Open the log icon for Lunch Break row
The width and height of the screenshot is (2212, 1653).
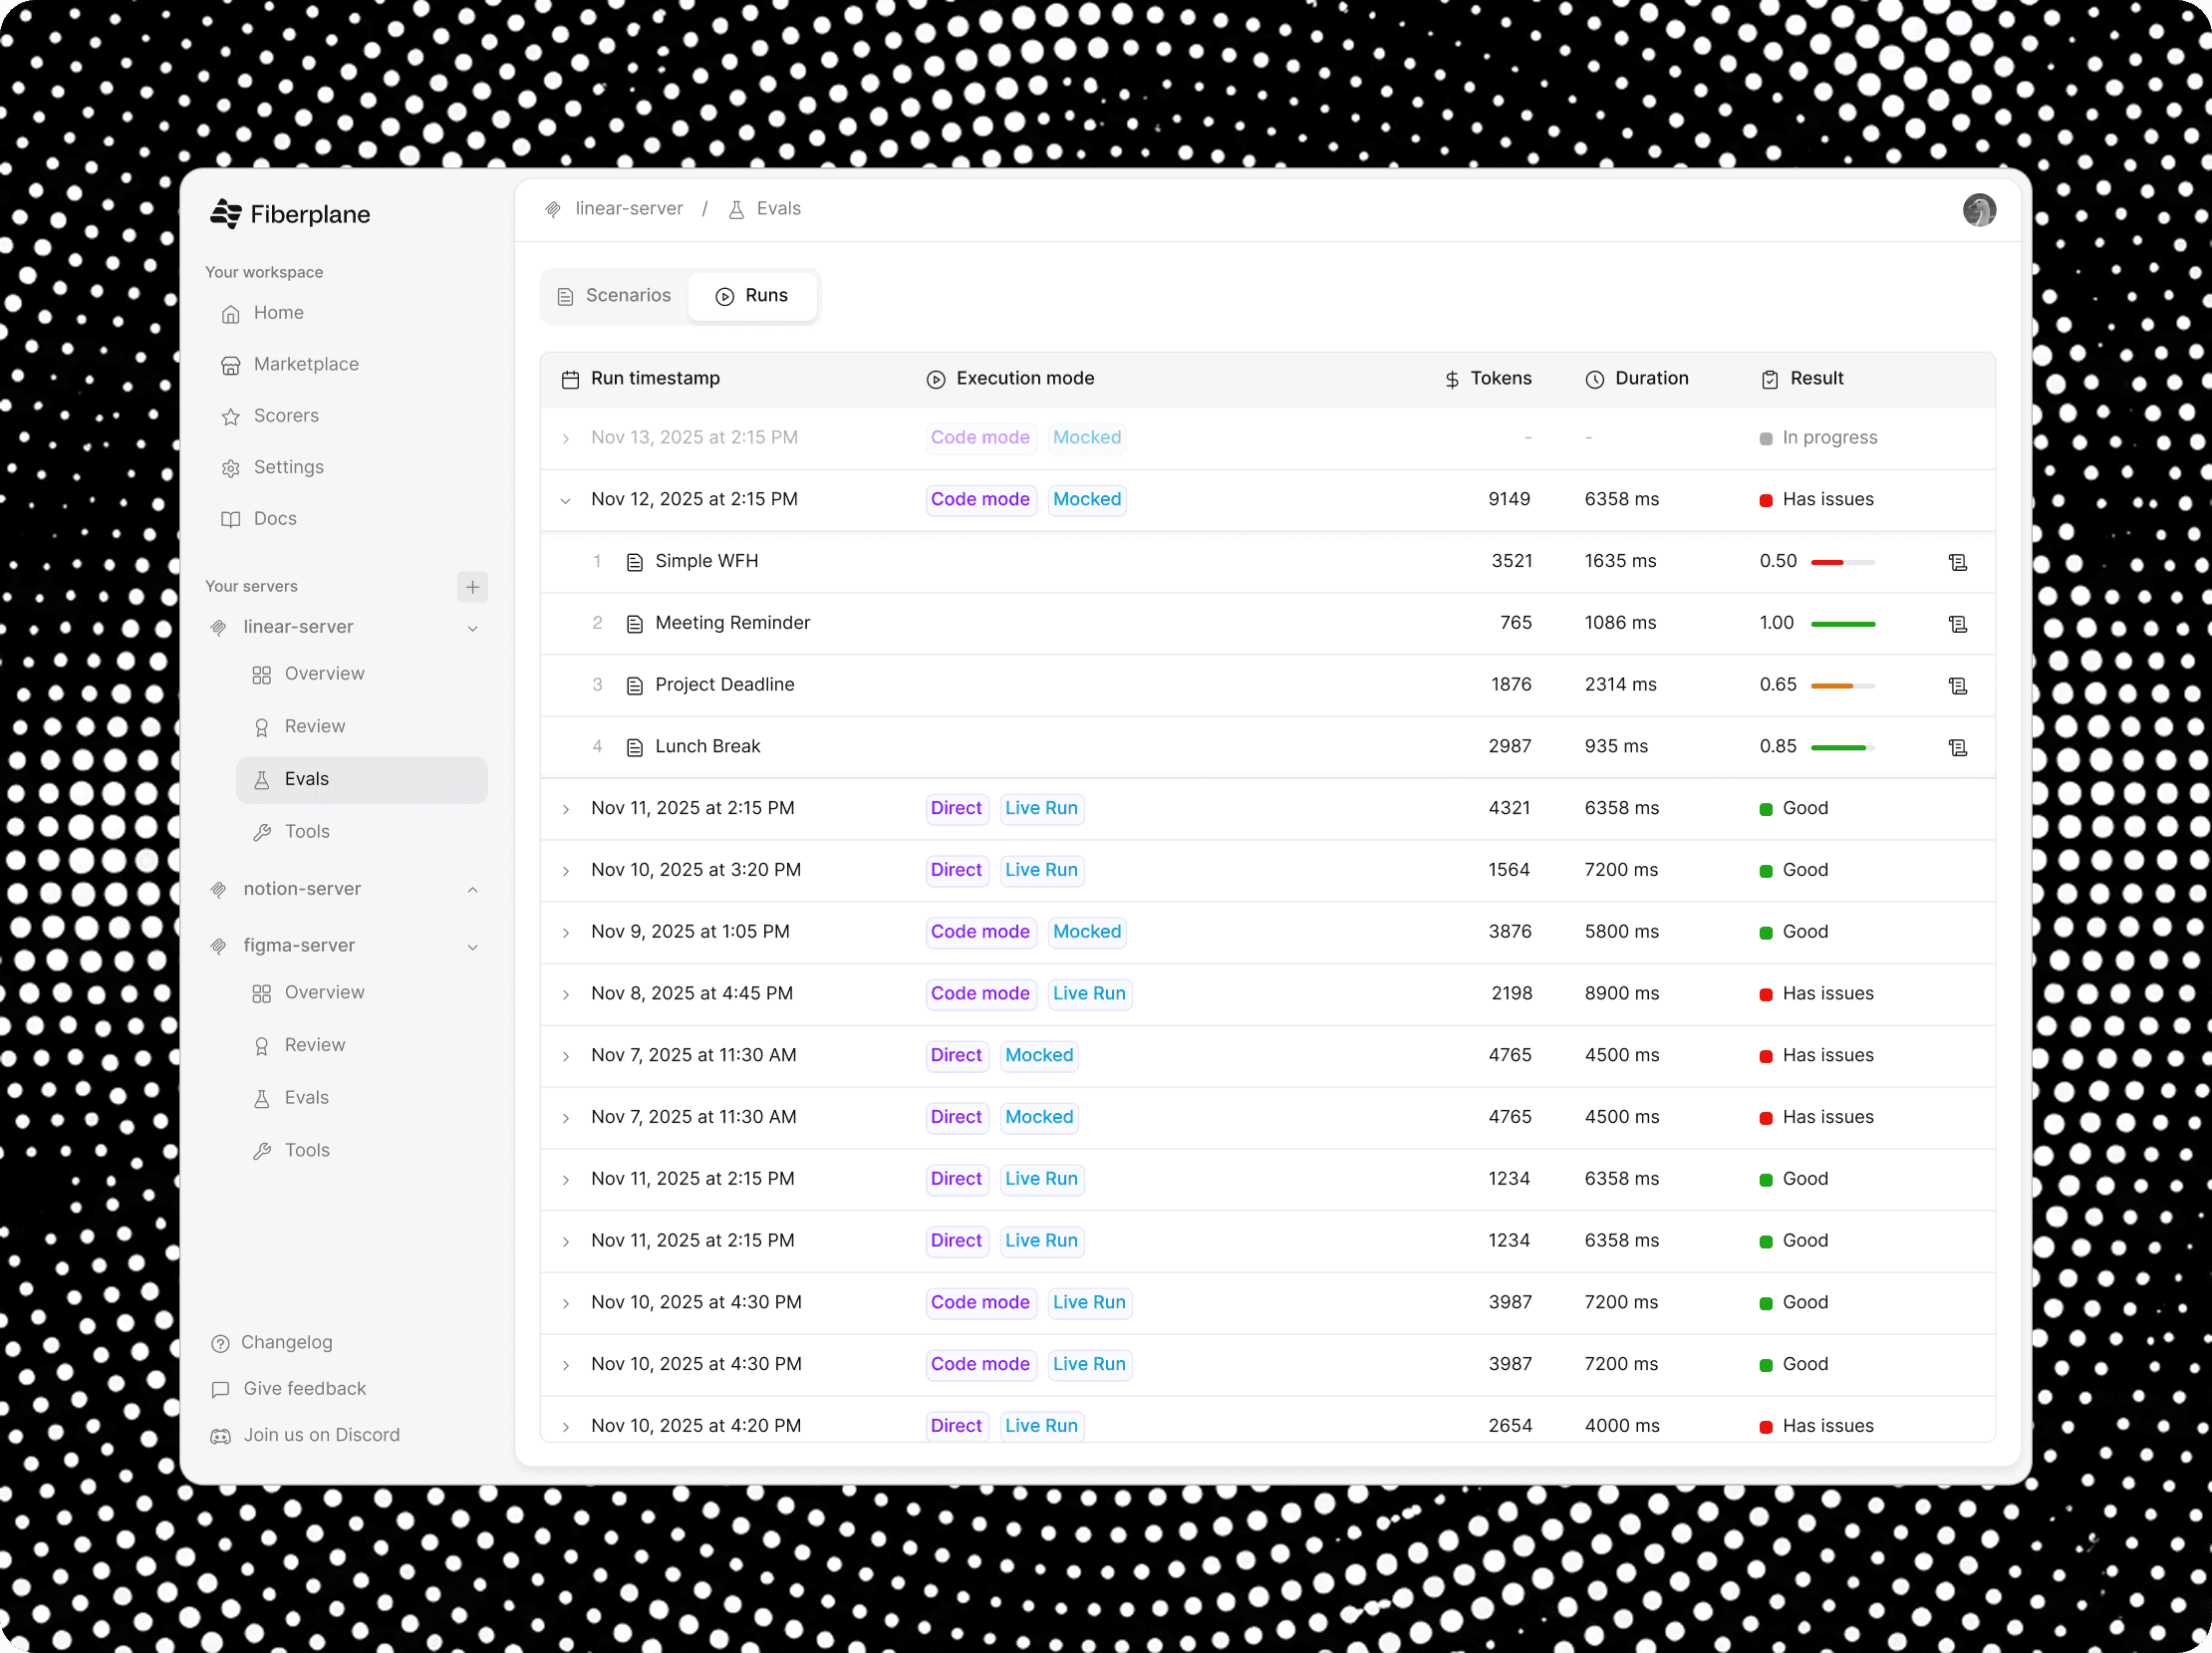pyautogui.click(x=1957, y=747)
